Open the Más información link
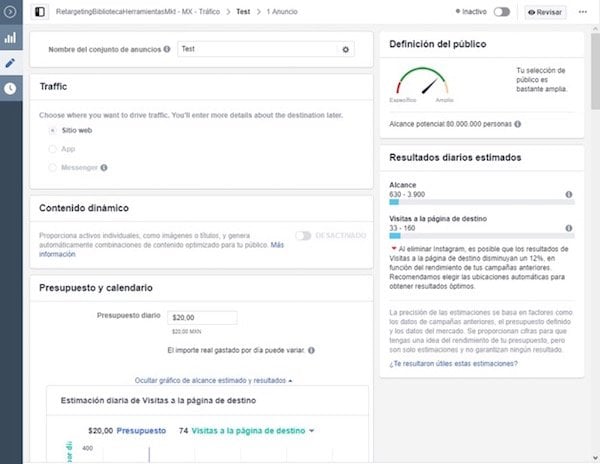 point(161,249)
